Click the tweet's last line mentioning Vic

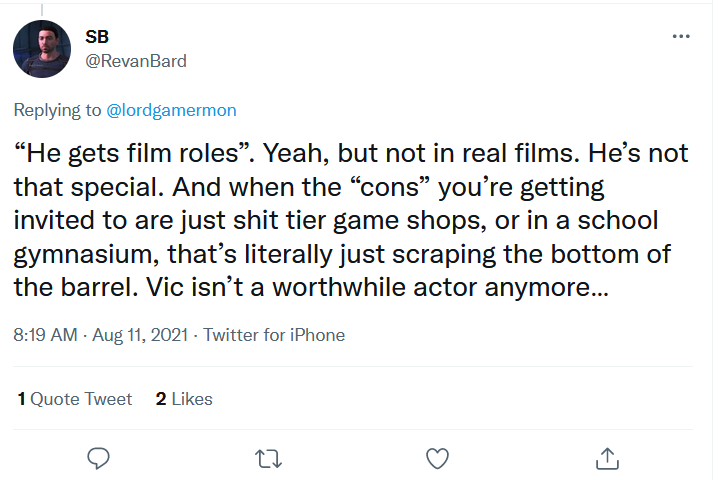[311, 288]
